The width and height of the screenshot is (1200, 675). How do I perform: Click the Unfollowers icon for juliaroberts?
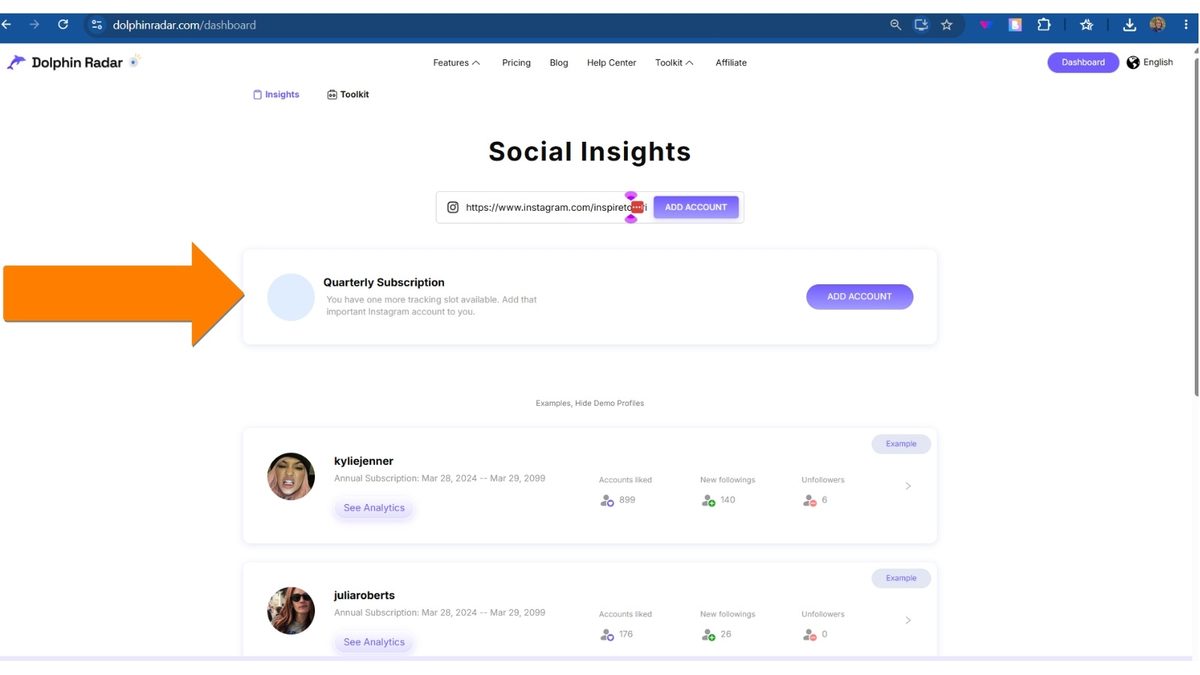[810, 634]
